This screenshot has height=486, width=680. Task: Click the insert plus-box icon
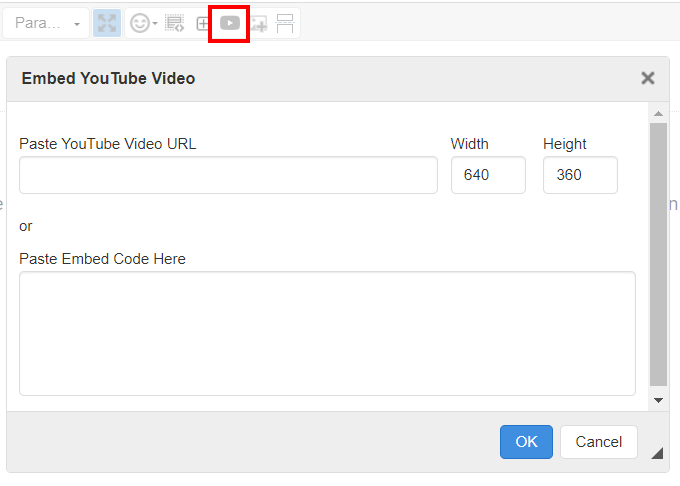203,23
